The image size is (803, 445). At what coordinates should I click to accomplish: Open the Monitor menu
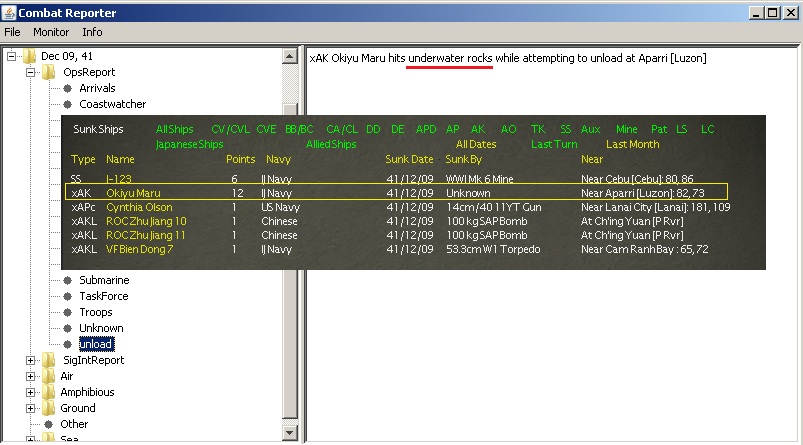51,32
